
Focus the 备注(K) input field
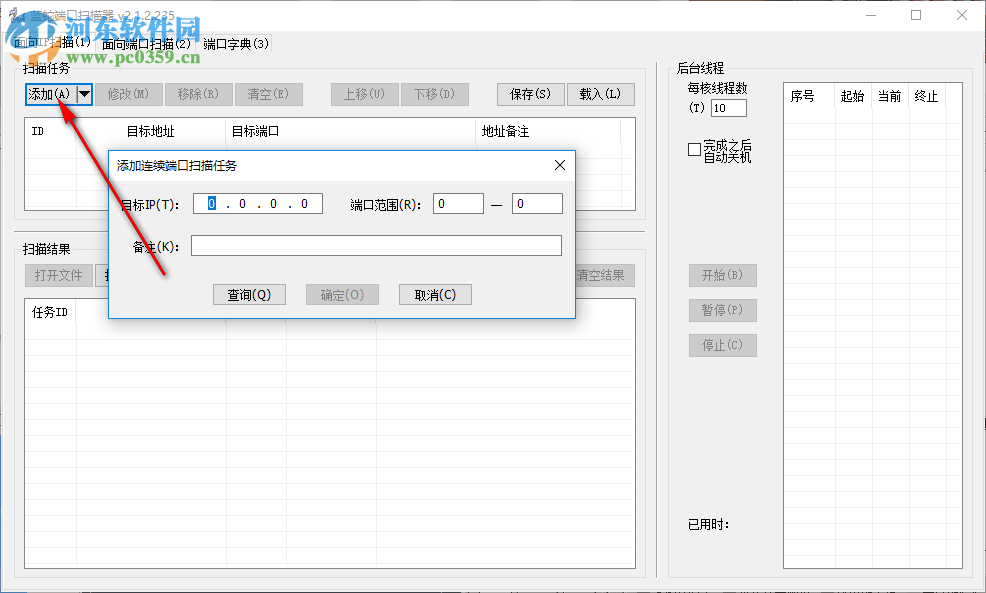pyautogui.click(x=376, y=246)
